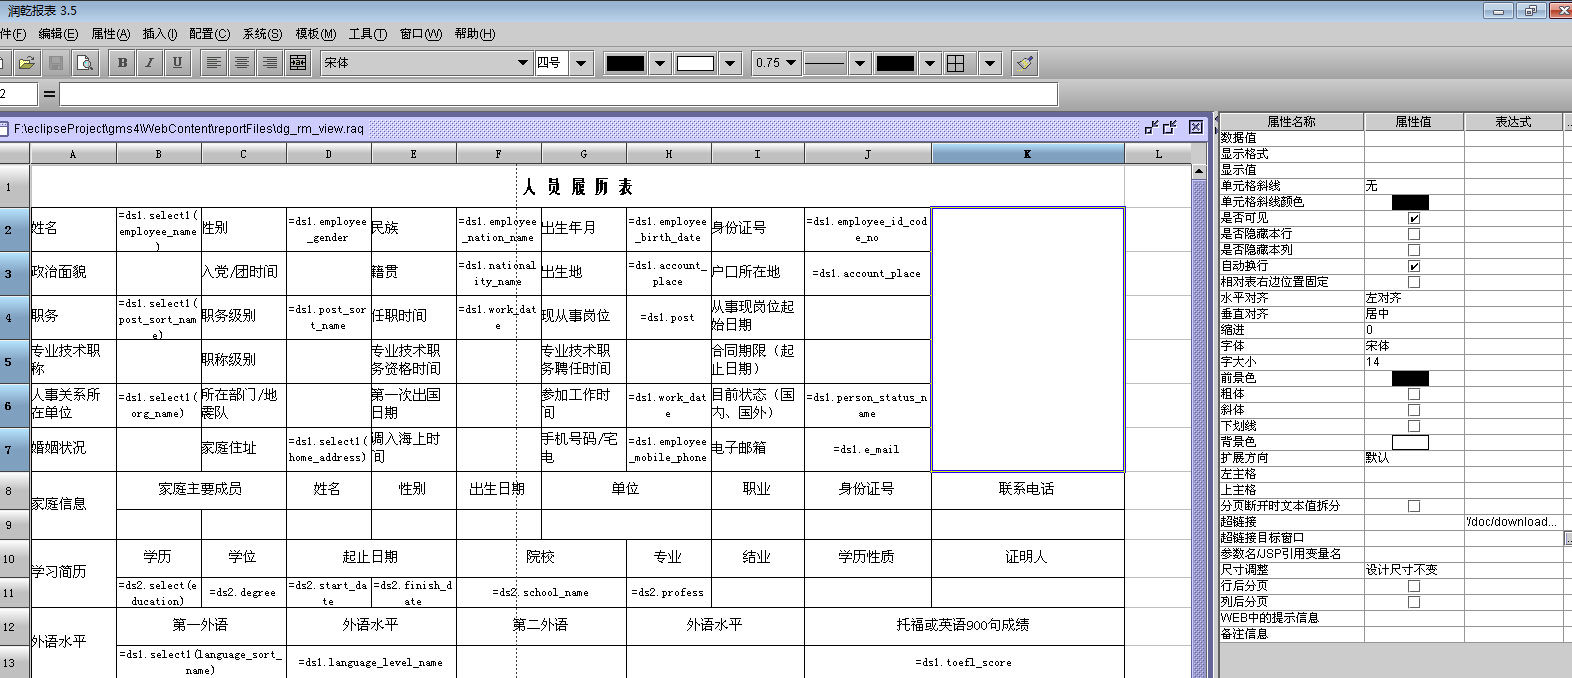
Task: Click the 前景色 black color swatch
Action: (1410, 378)
